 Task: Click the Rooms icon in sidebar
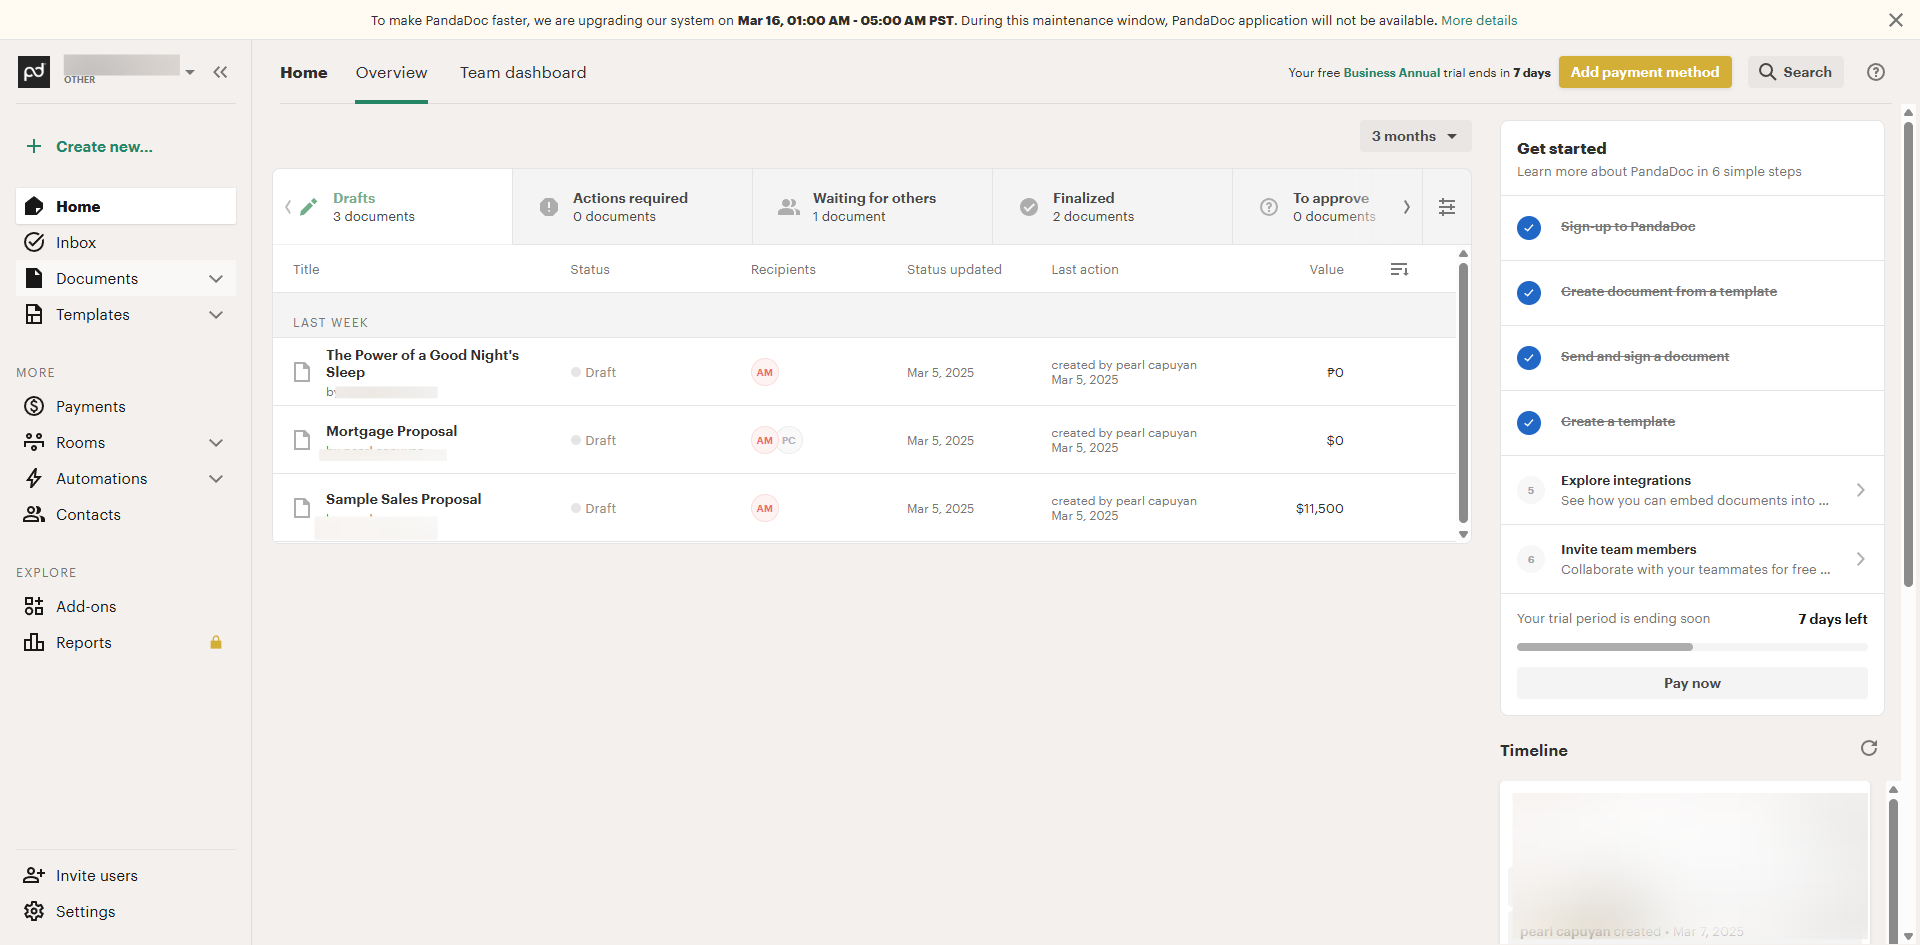tap(34, 442)
